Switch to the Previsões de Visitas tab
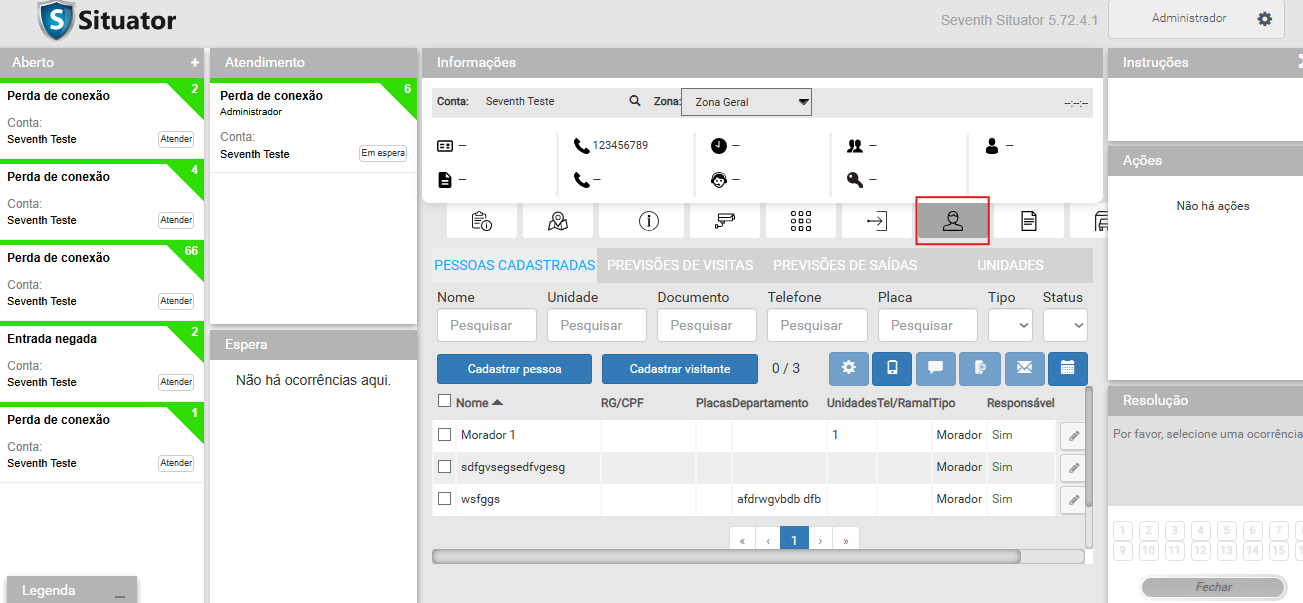Viewport: 1303px width, 603px height. coord(680,265)
